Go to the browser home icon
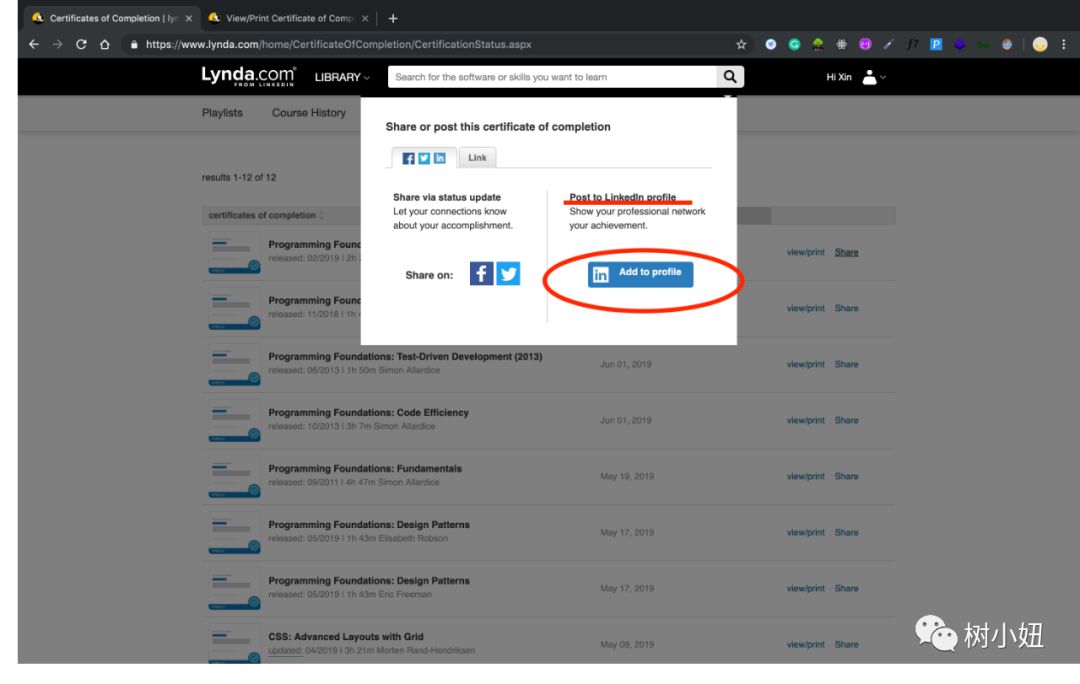1080x684 pixels. pos(105,44)
